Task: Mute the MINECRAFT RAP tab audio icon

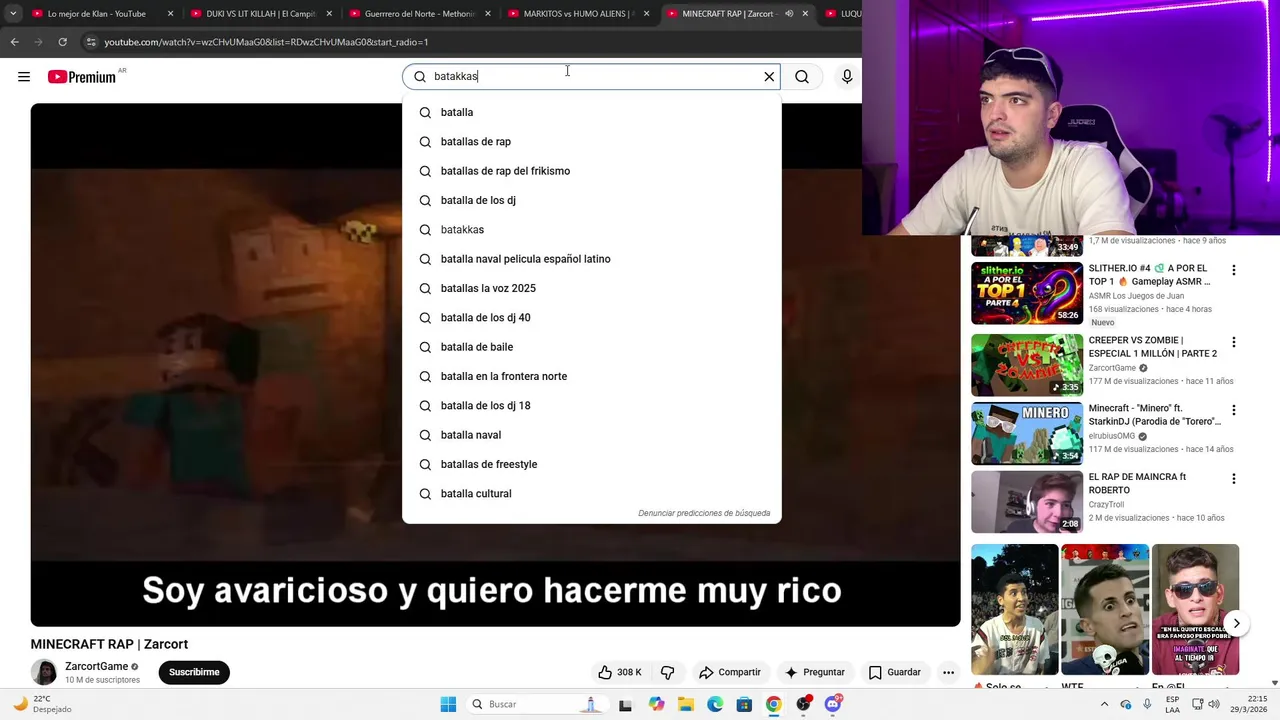Action: [x=788, y=14]
